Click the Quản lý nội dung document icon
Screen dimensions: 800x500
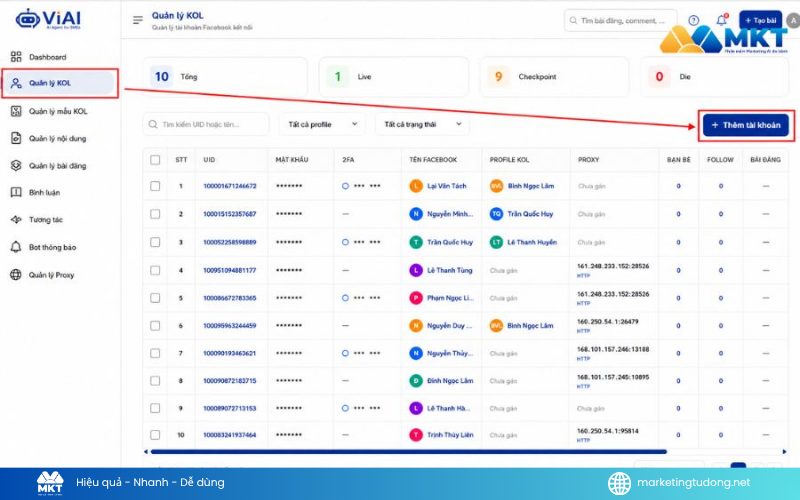[16, 138]
